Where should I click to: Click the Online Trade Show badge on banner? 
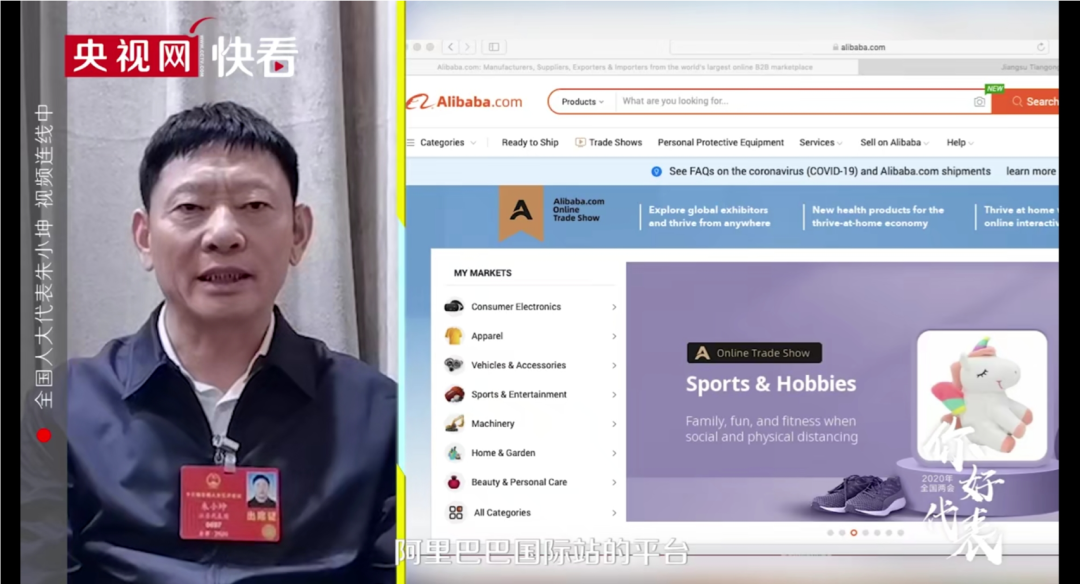754,353
